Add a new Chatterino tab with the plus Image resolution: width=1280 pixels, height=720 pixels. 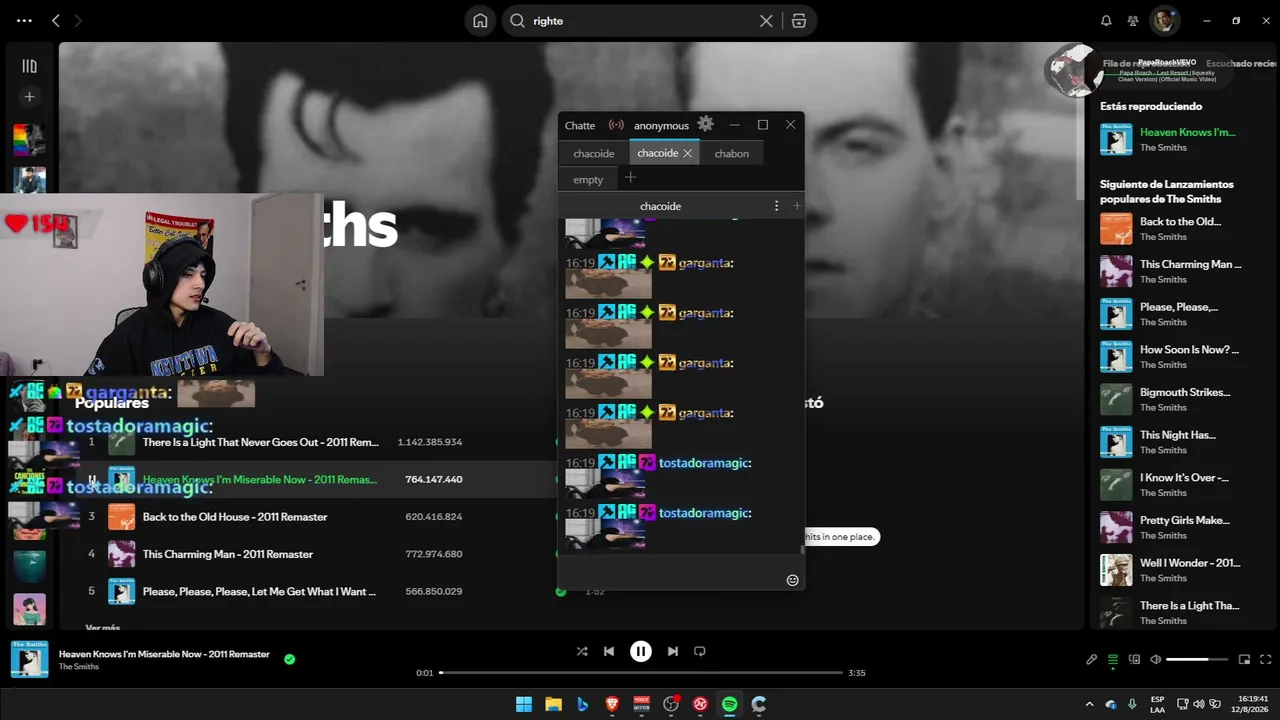click(x=630, y=178)
